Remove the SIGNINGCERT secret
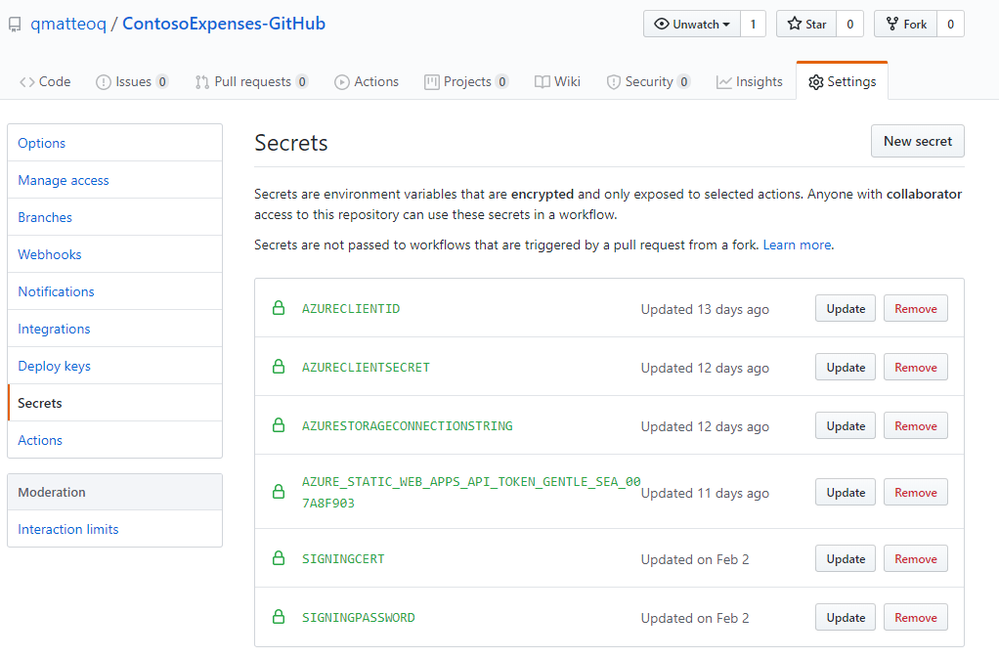The image size is (999, 664). 916,559
